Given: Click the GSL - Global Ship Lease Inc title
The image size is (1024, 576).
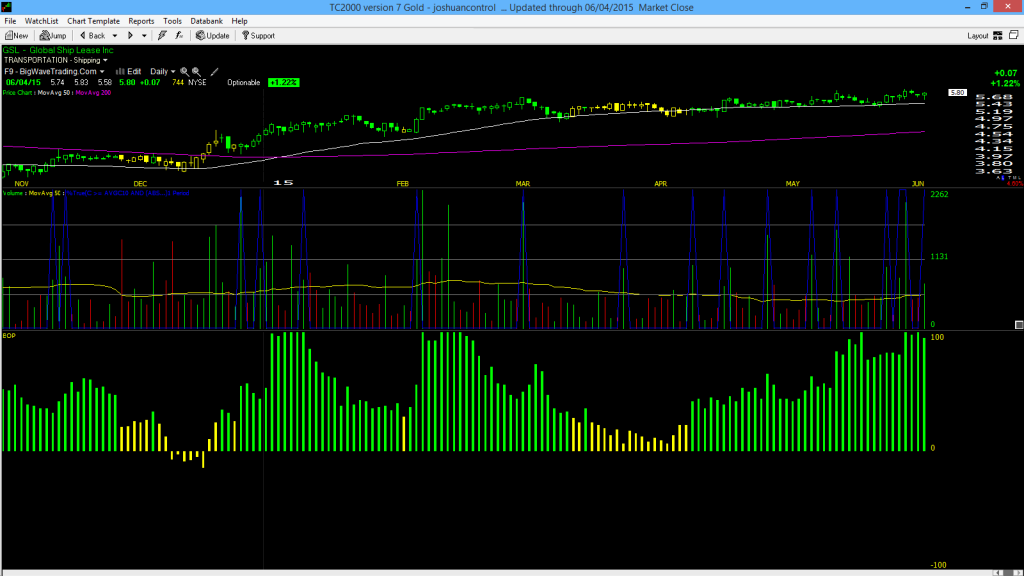Looking at the screenshot, I should point(58,50).
